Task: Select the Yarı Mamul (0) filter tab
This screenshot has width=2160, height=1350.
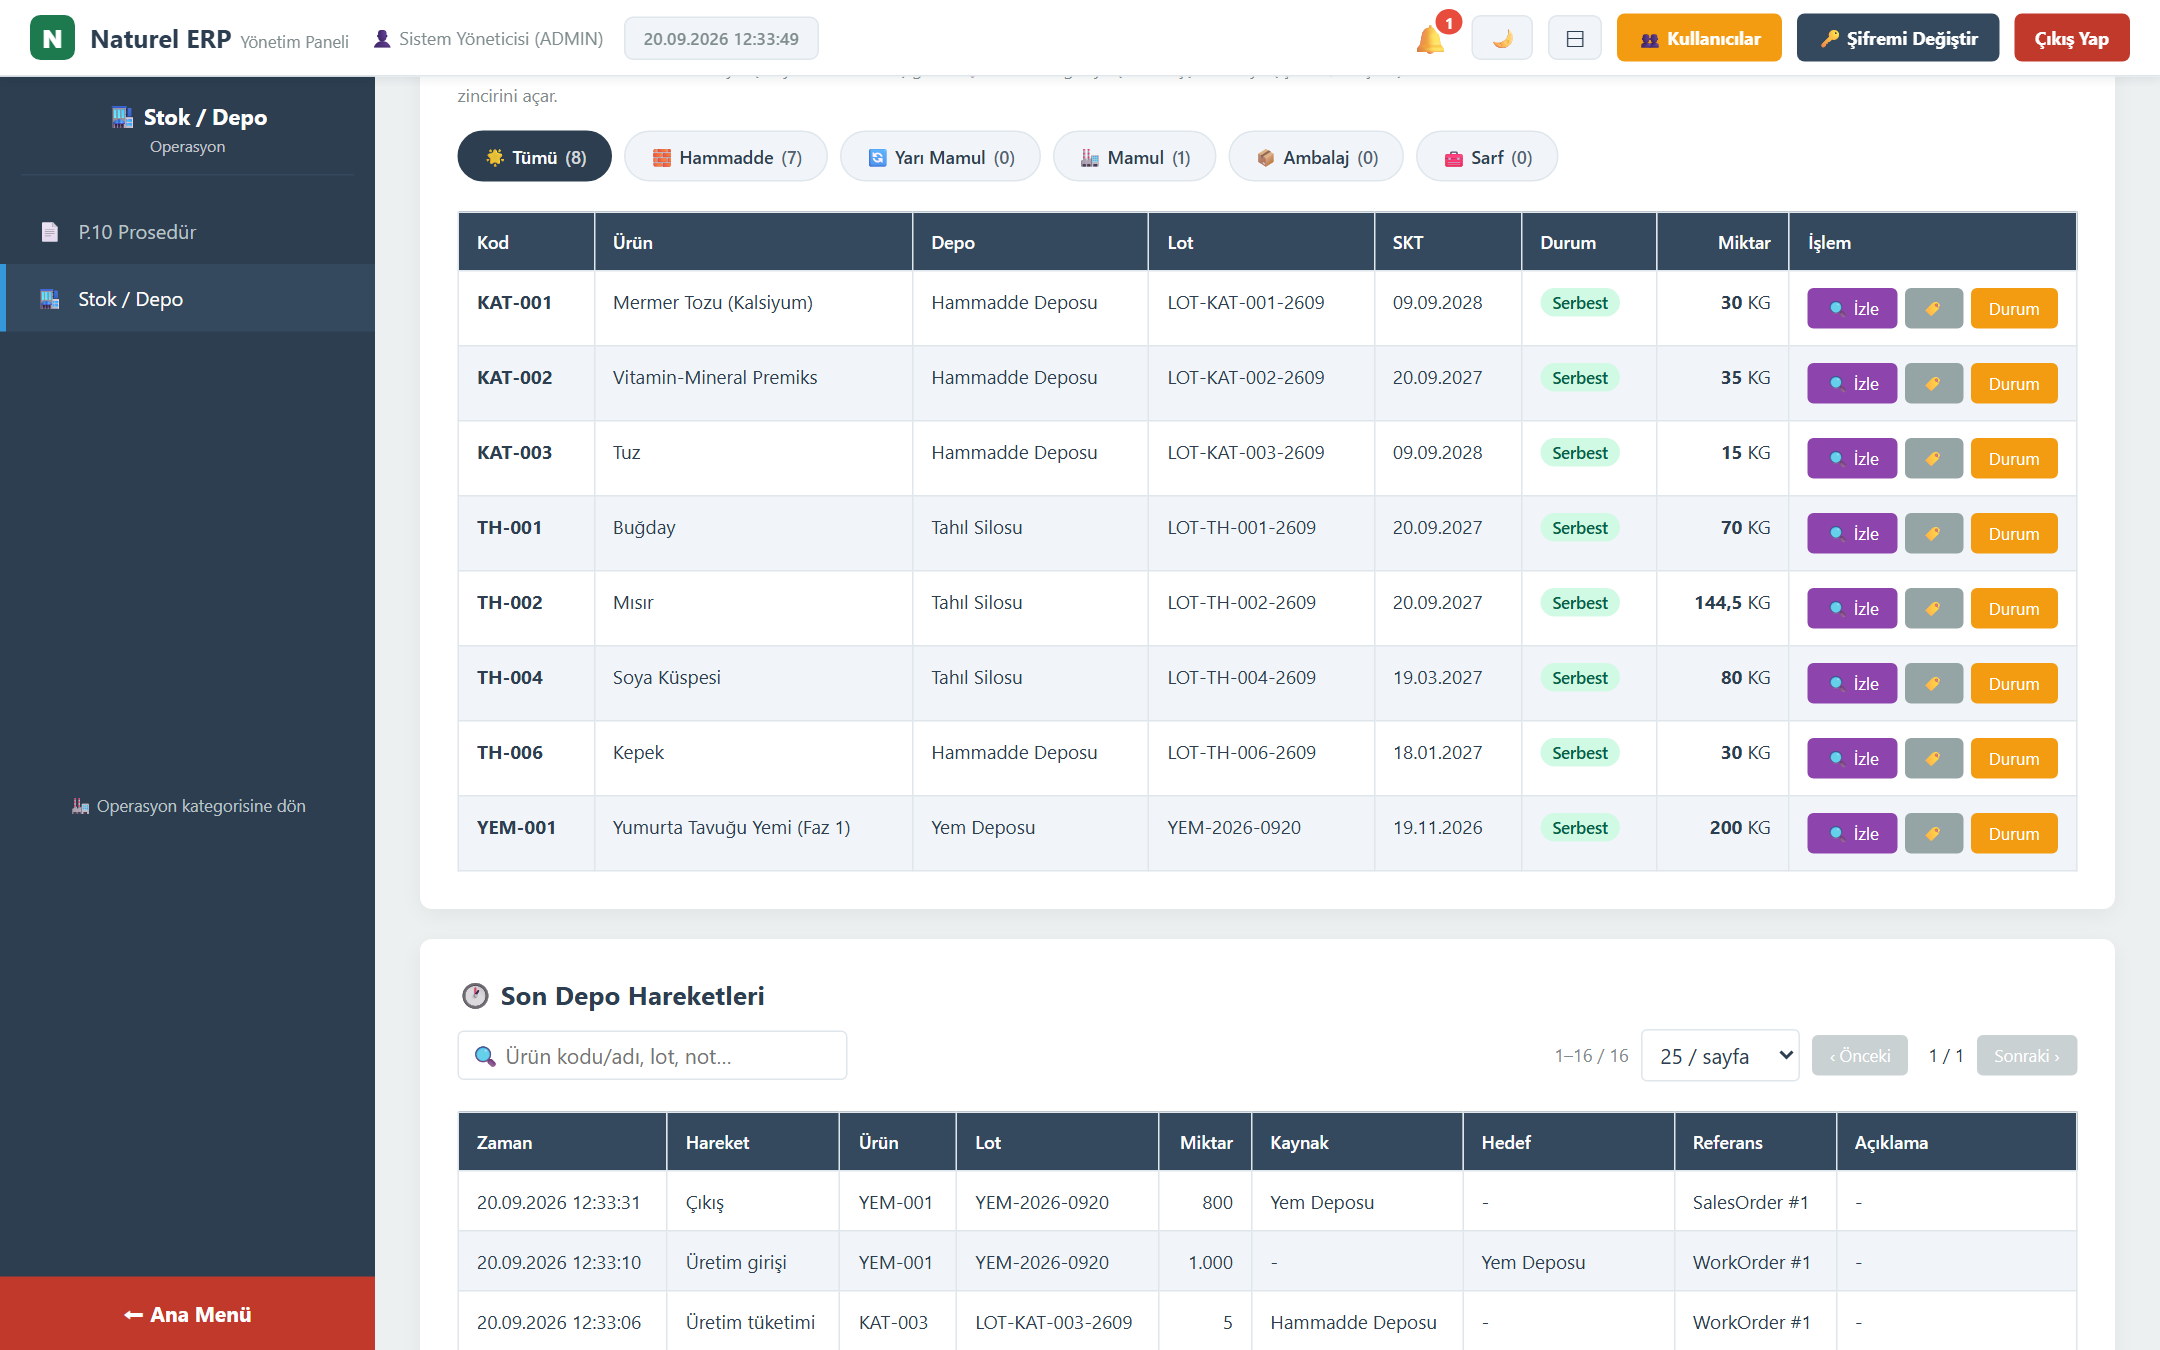Action: pos(940,157)
